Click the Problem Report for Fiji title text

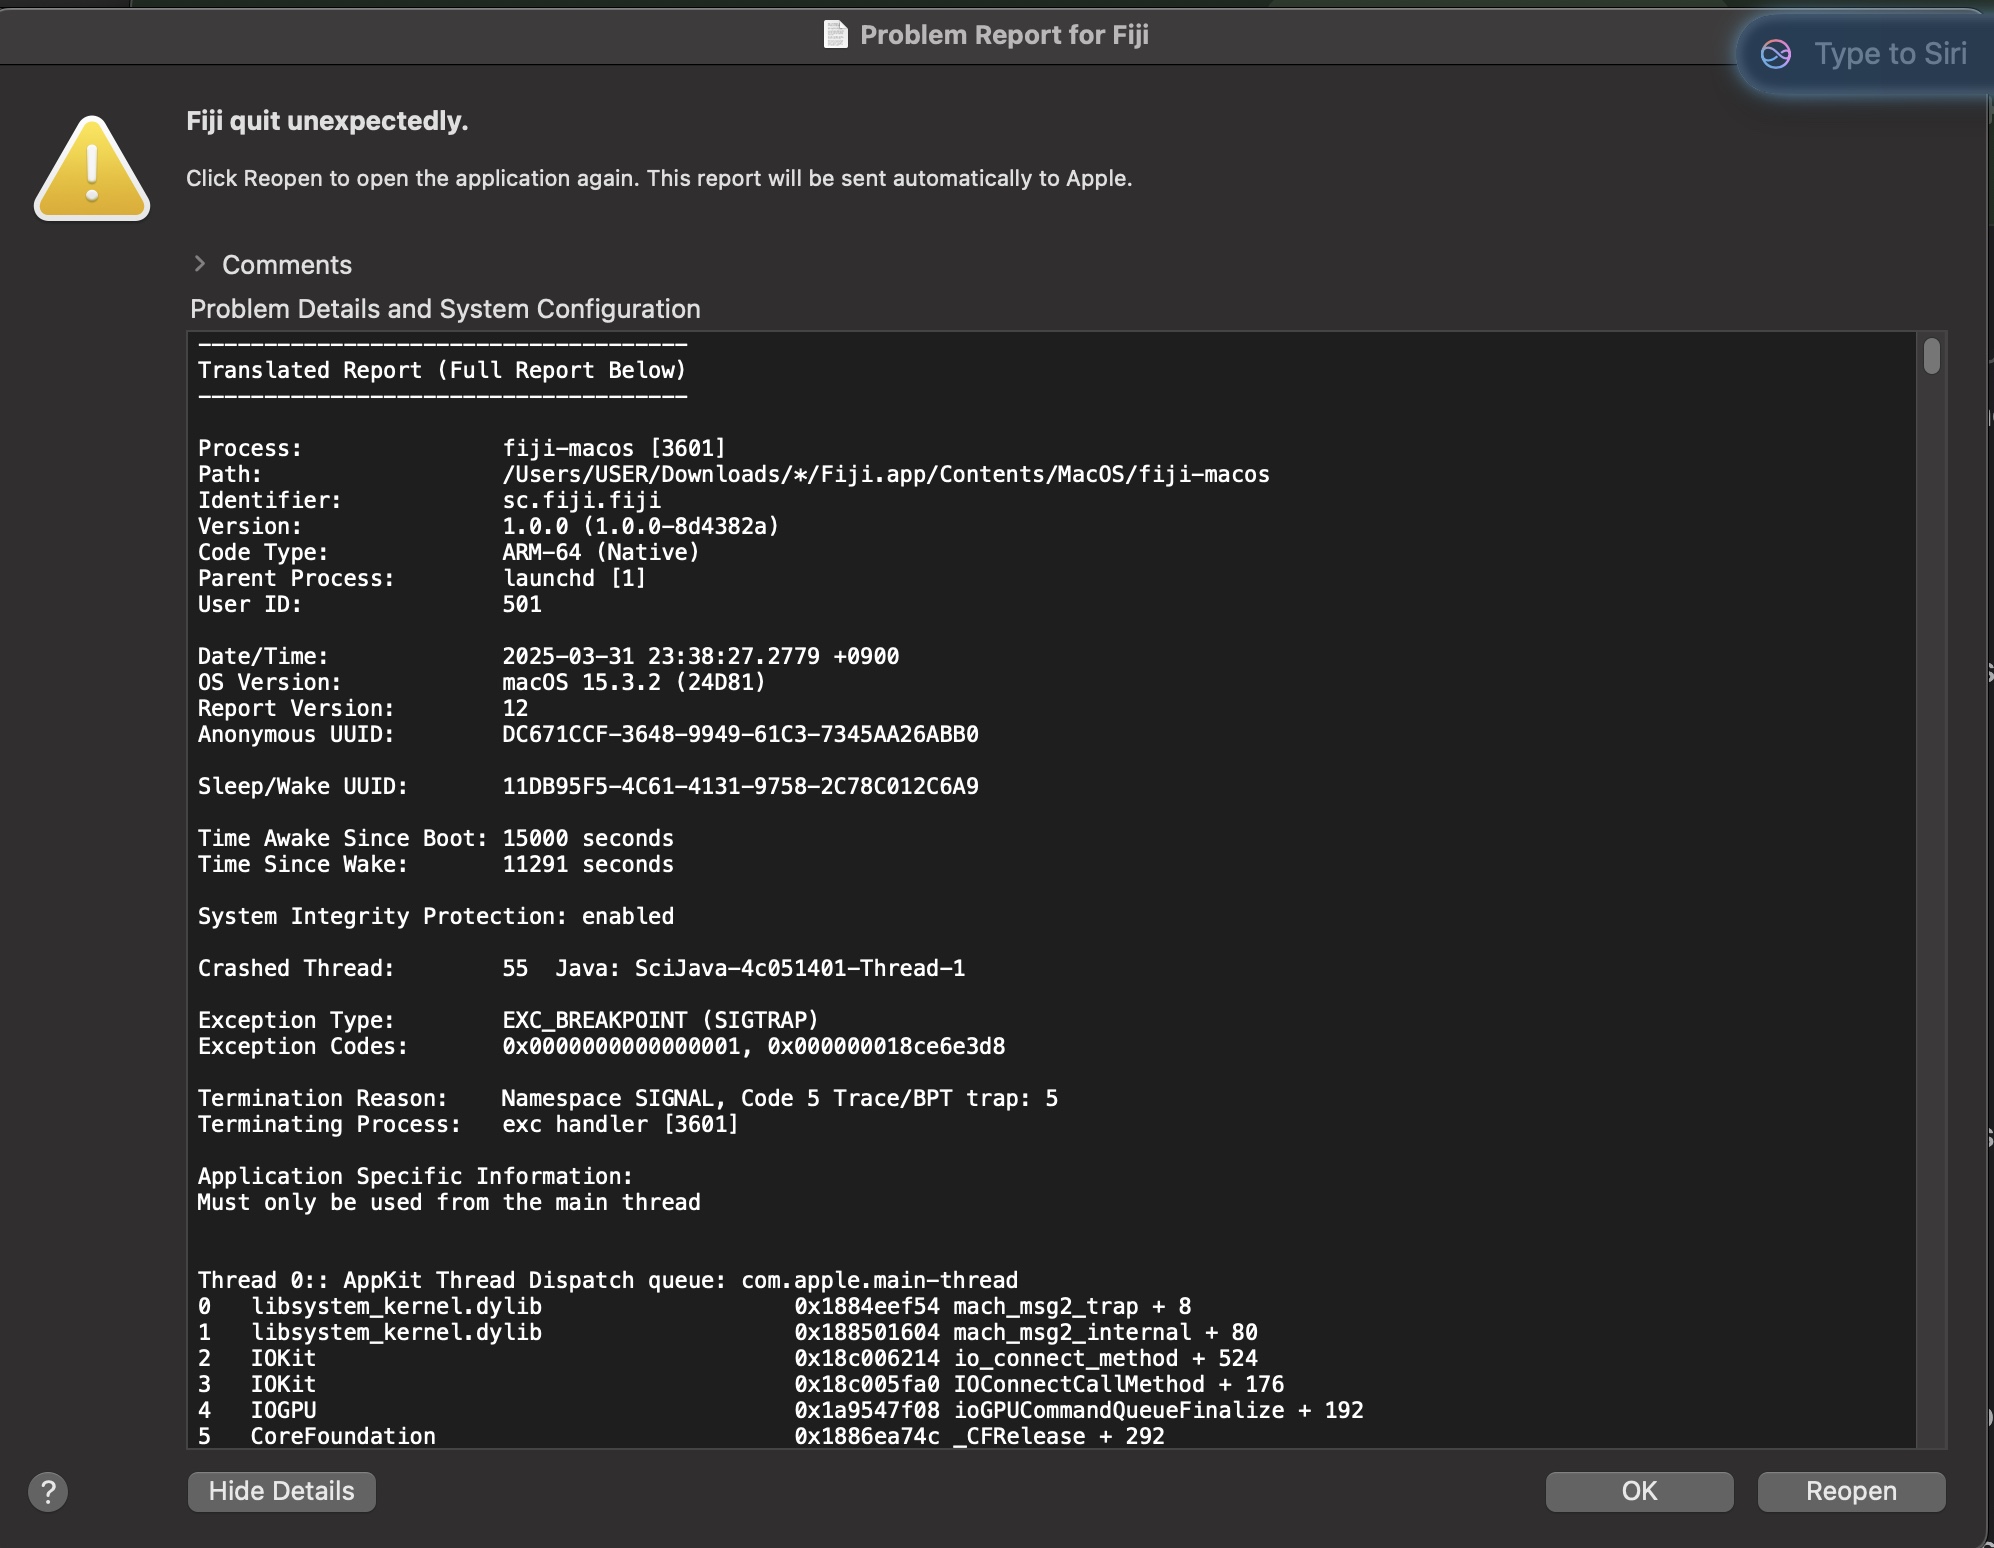click(x=1003, y=34)
